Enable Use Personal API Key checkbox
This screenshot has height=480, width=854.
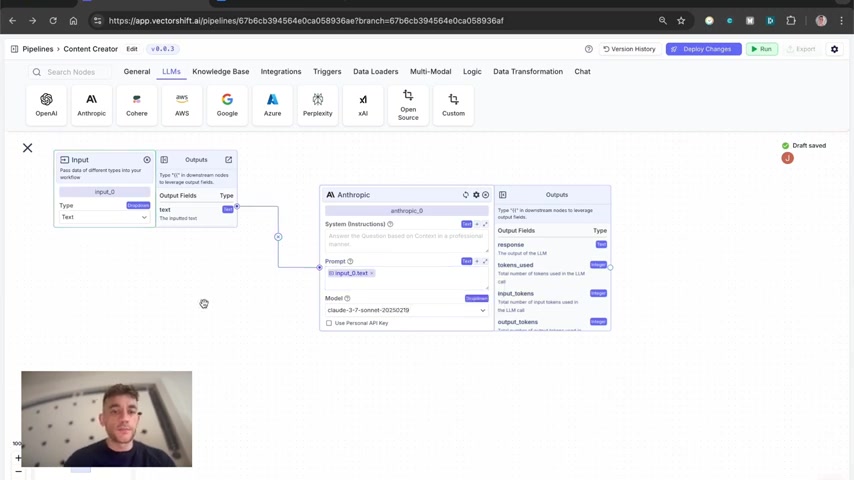(329, 323)
